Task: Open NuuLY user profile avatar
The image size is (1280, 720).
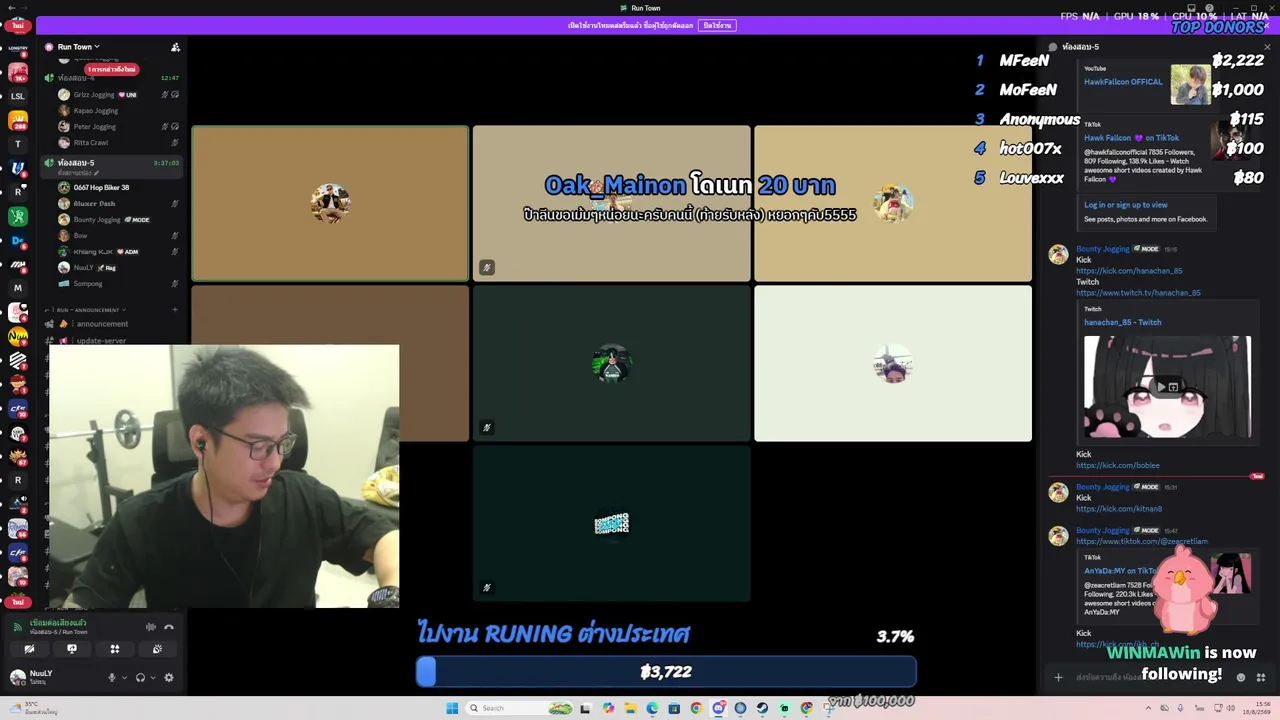Action: (x=17, y=677)
